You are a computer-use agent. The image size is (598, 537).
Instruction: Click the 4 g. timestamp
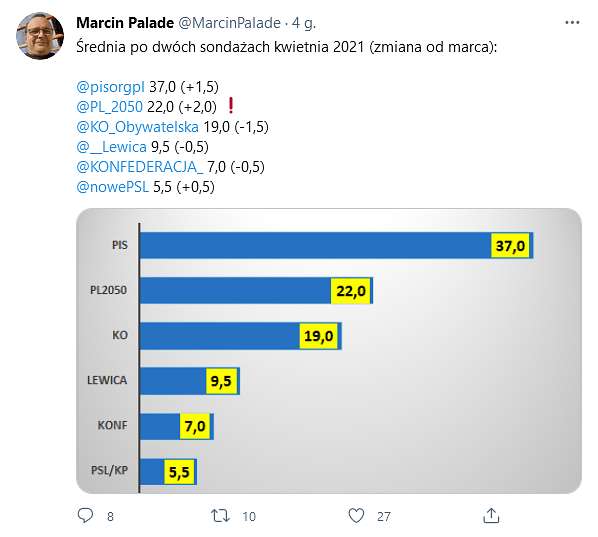[x=304, y=24]
